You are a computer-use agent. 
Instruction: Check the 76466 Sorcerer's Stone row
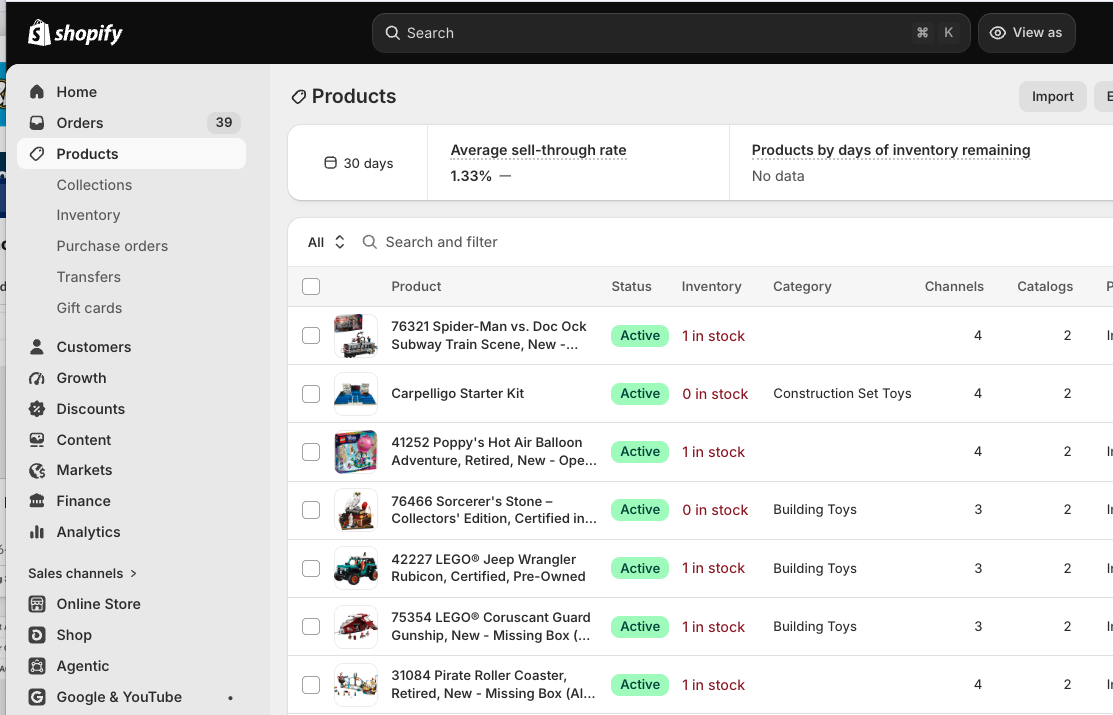click(311, 510)
